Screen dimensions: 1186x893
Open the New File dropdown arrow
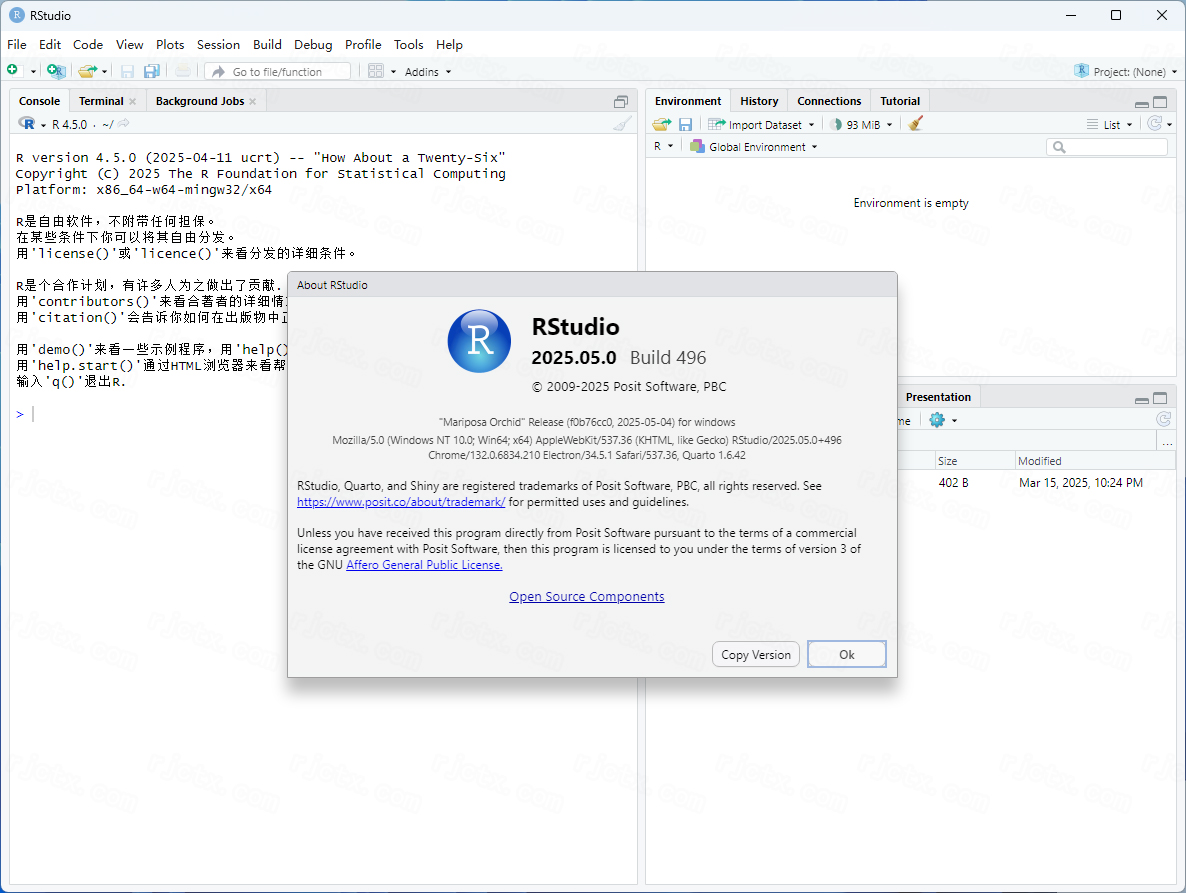[33, 72]
